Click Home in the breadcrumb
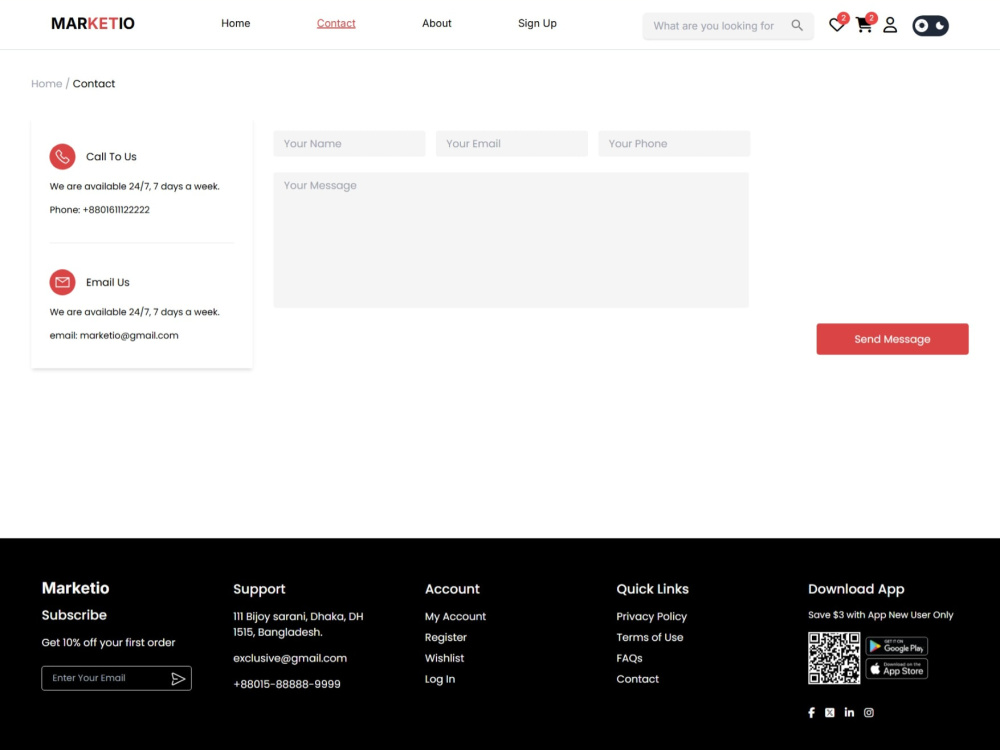 [47, 84]
